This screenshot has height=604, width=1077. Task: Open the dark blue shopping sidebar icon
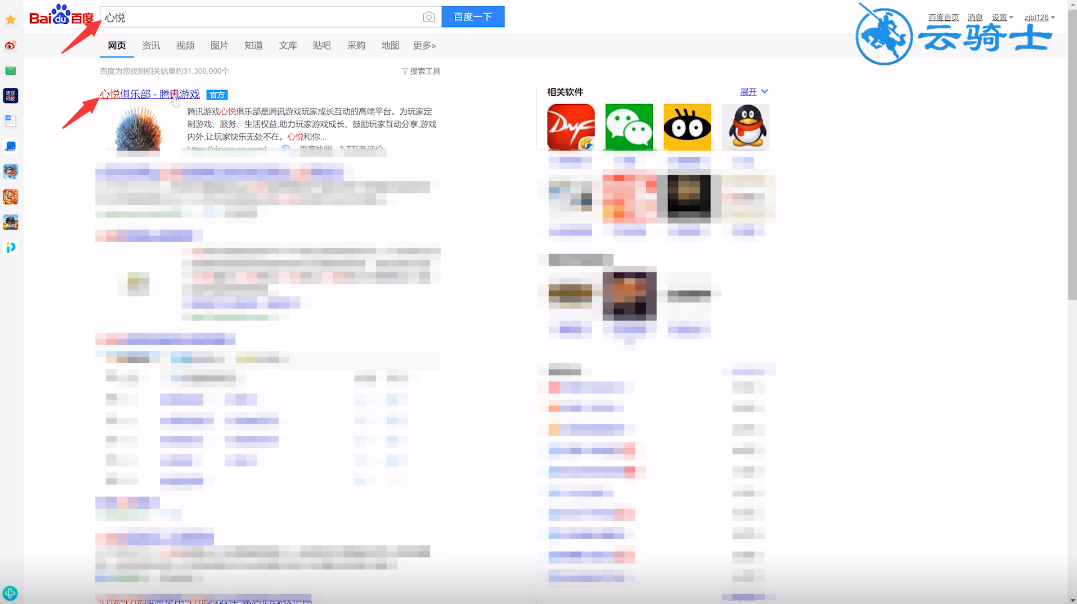click(x=10, y=96)
